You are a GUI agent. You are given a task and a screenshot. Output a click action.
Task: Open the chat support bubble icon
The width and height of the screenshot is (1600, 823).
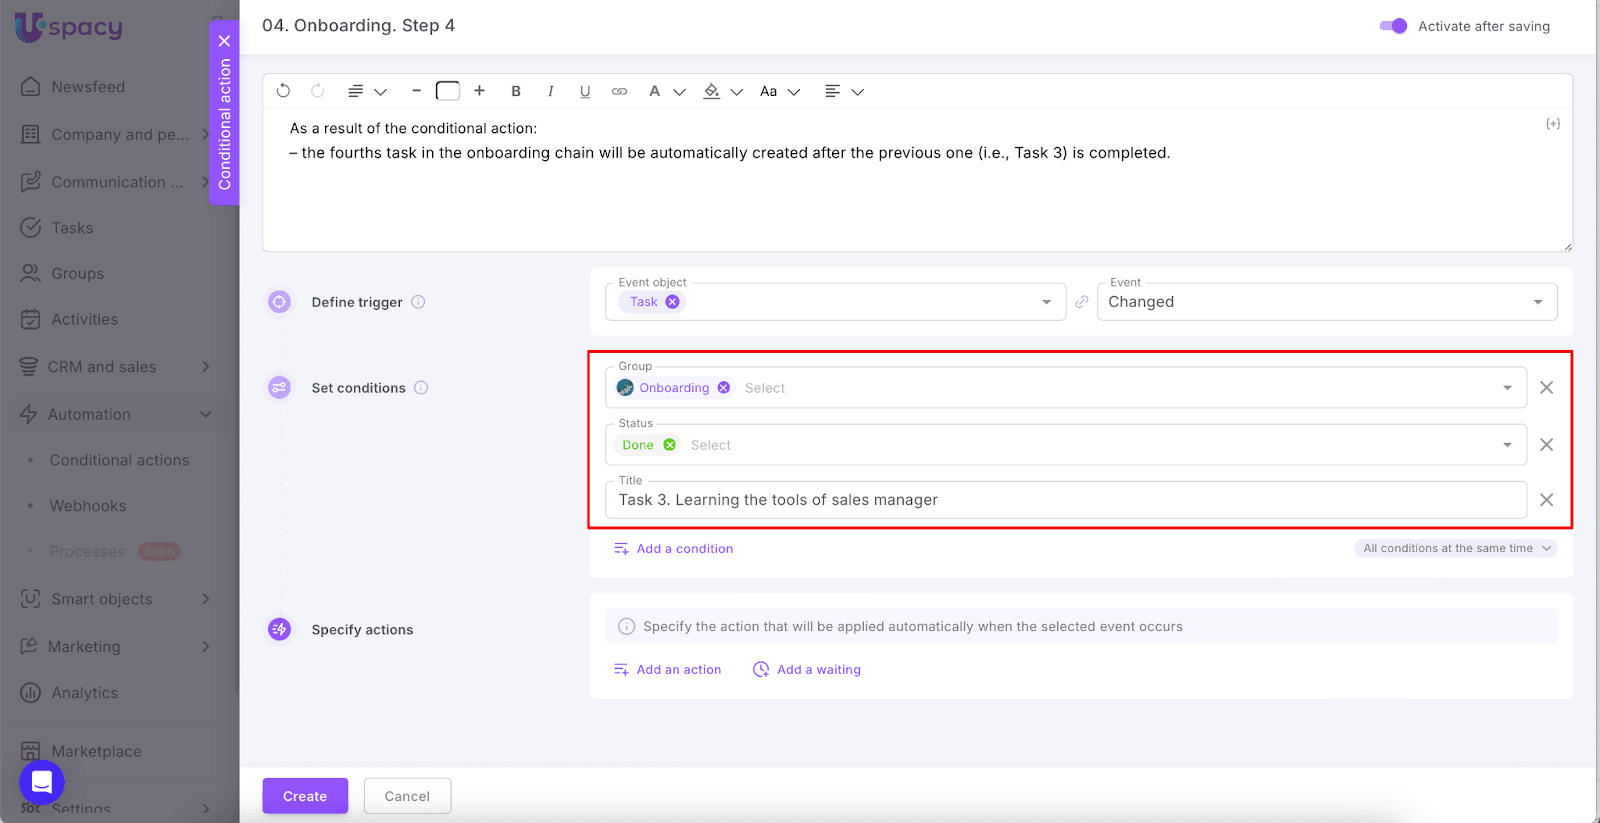click(x=42, y=782)
